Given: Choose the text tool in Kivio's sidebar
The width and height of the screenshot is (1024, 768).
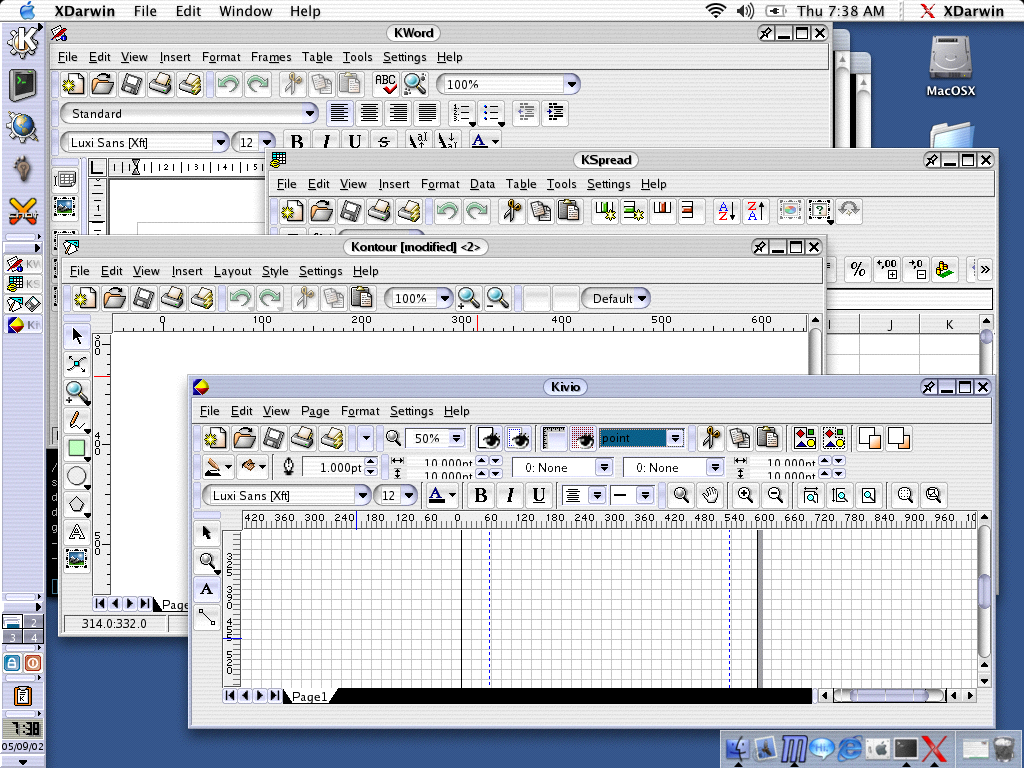Looking at the screenshot, I should (x=207, y=588).
